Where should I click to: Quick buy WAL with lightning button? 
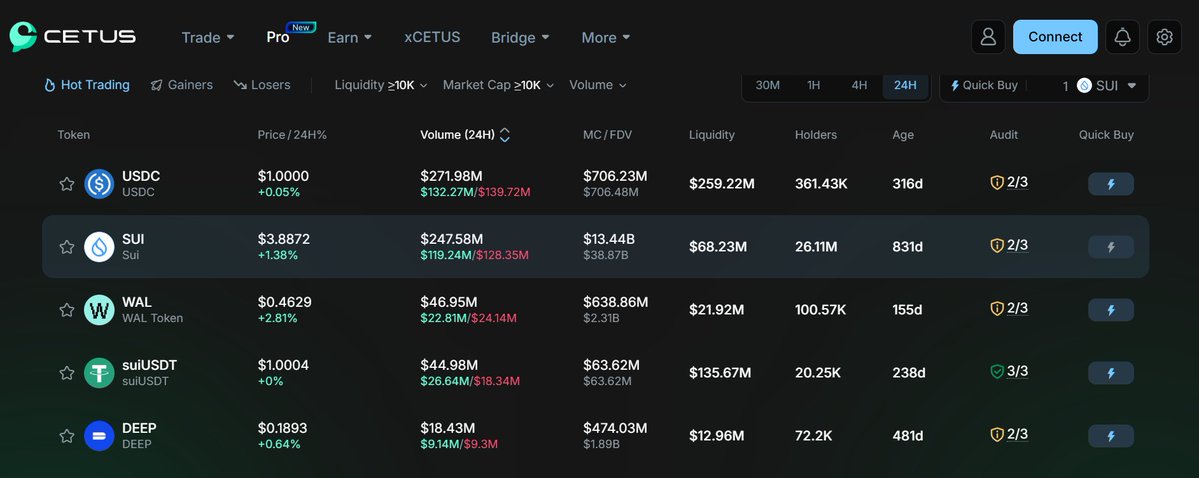click(1110, 310)
